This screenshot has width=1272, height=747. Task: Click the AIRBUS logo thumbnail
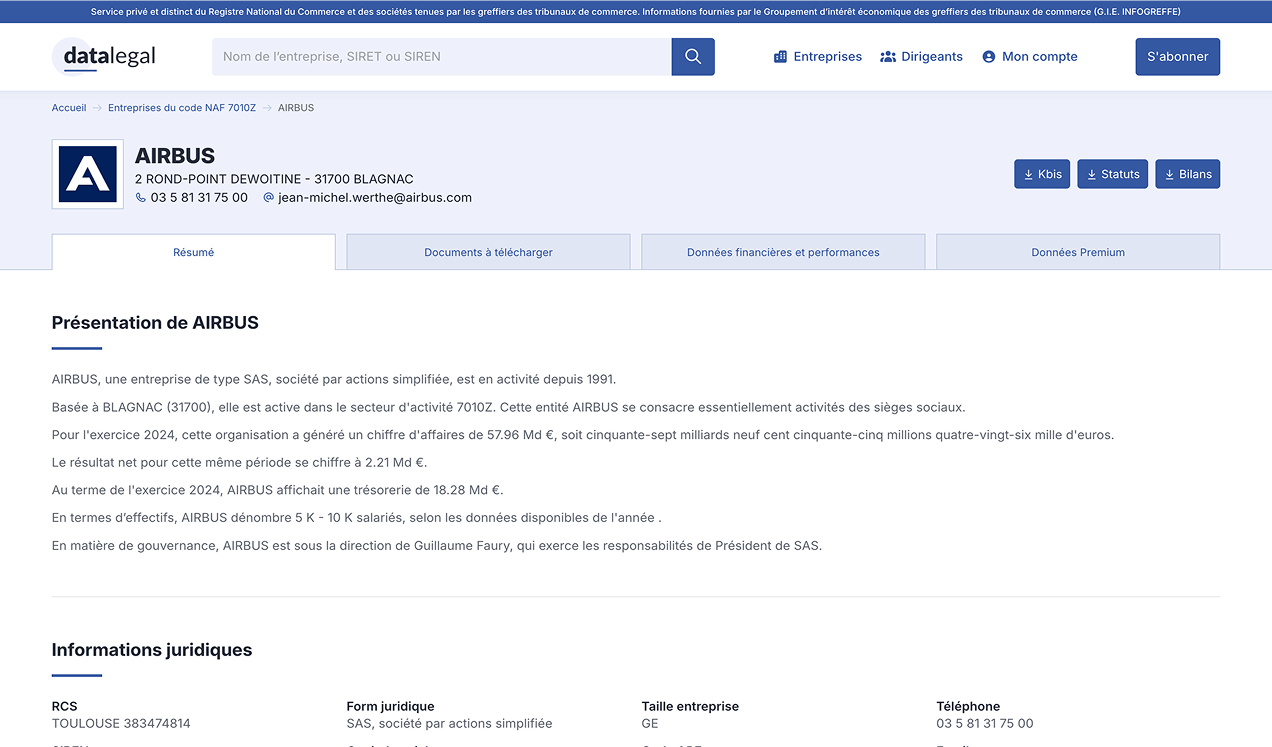click(87, 173)
